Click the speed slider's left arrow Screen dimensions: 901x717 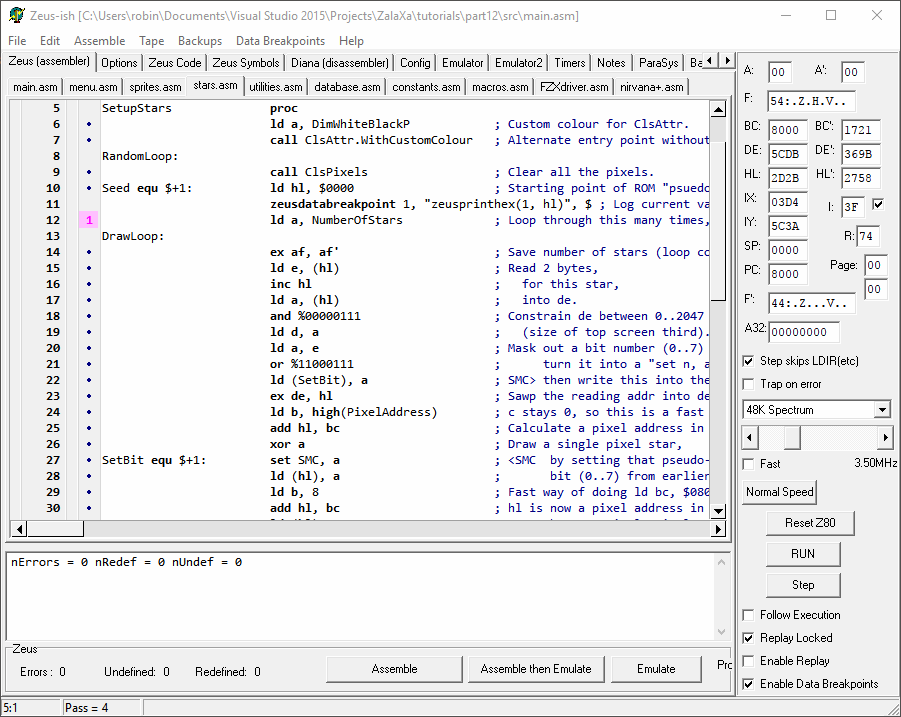tap(750, 438)
